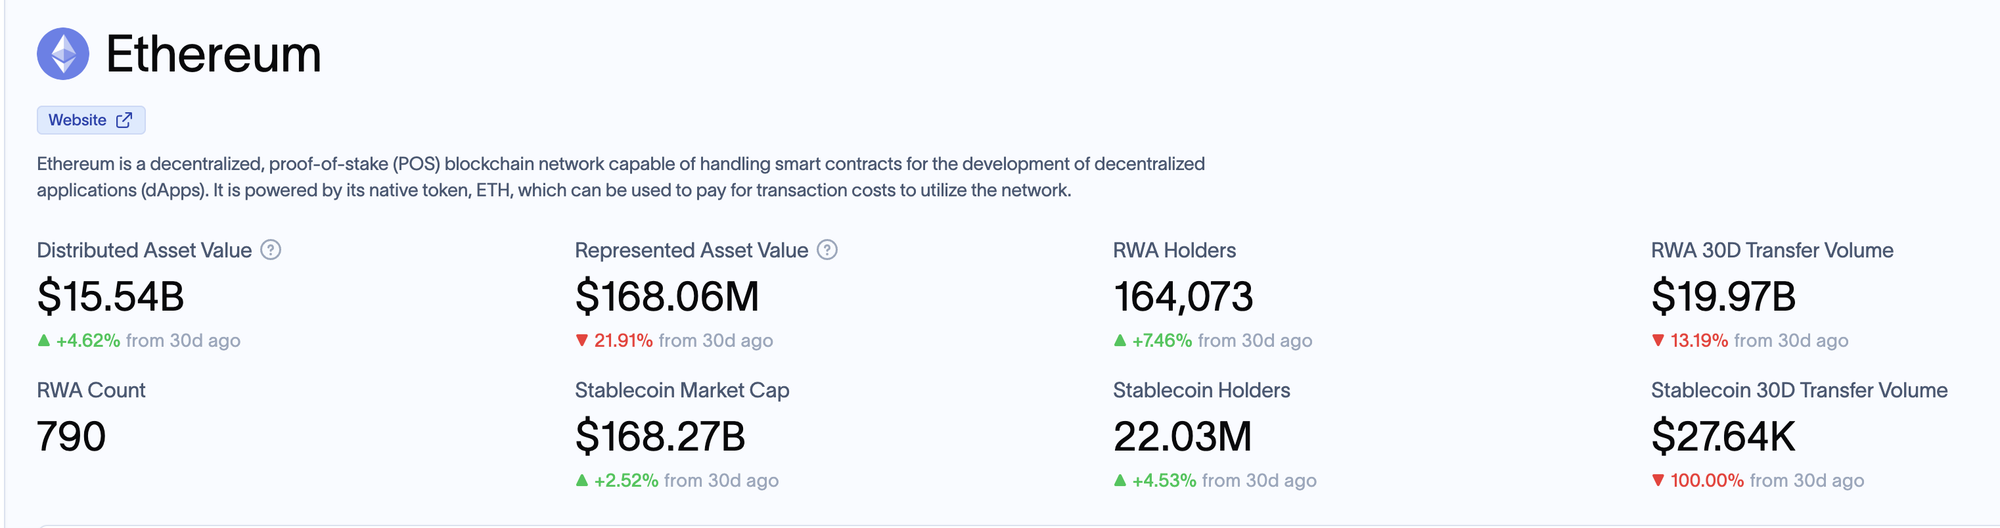Open the Website link button
This screenshot has height=528, width=2000.
coord(91,120)
